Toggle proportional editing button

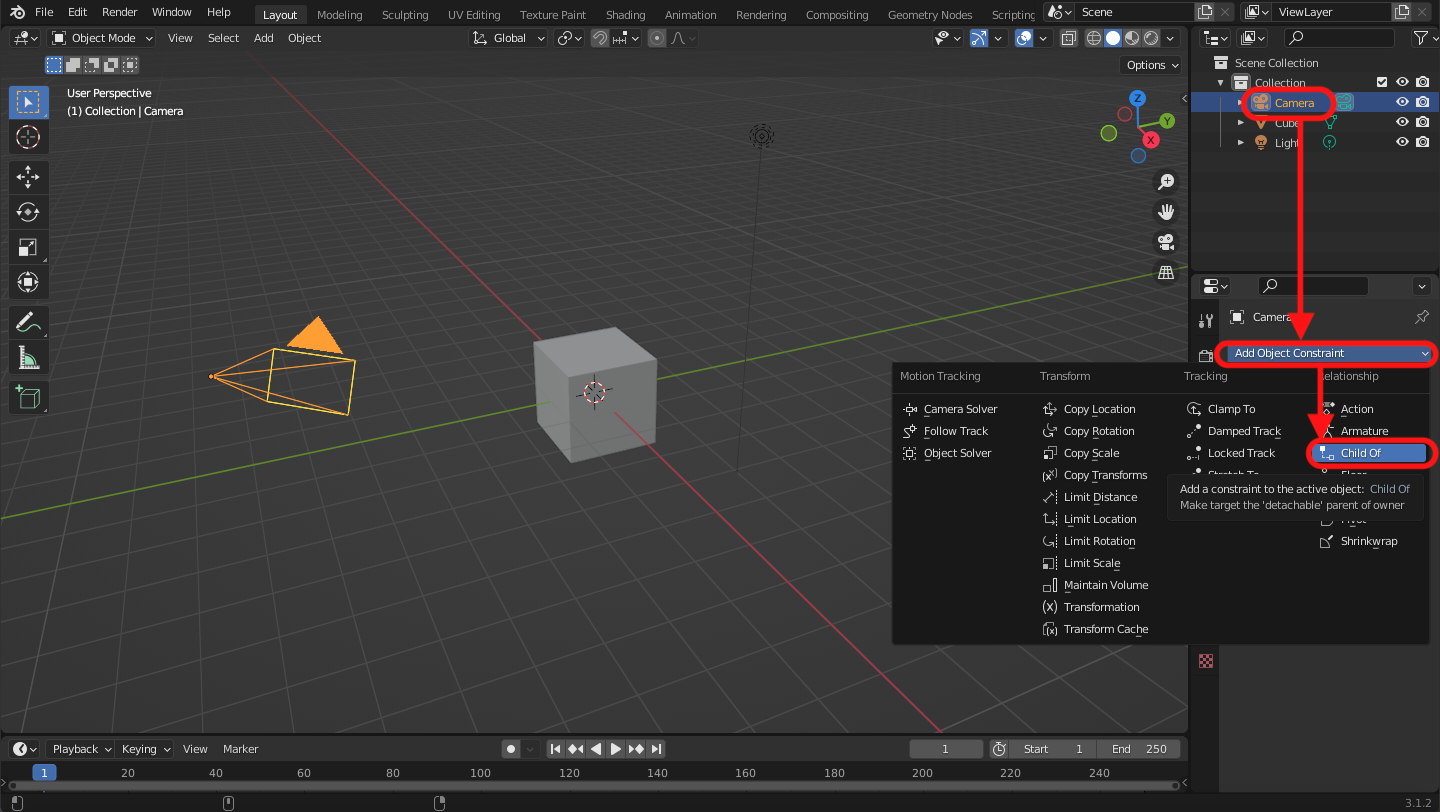click(657, 38)
